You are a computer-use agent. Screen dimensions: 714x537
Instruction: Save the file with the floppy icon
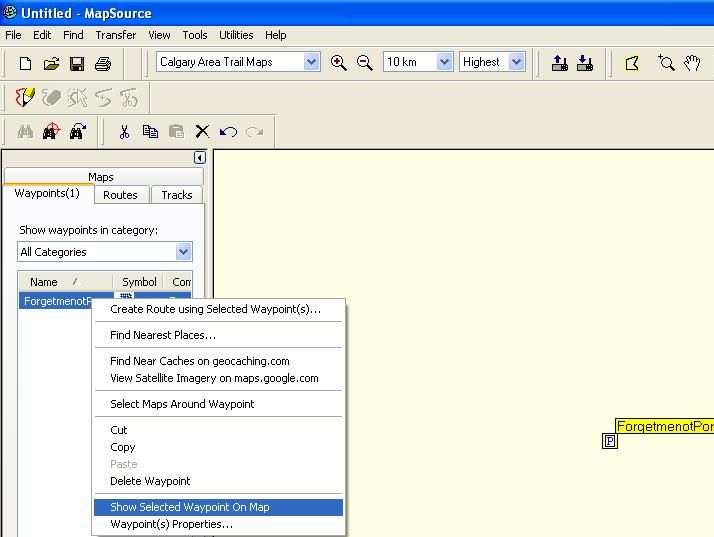point(77,63)
